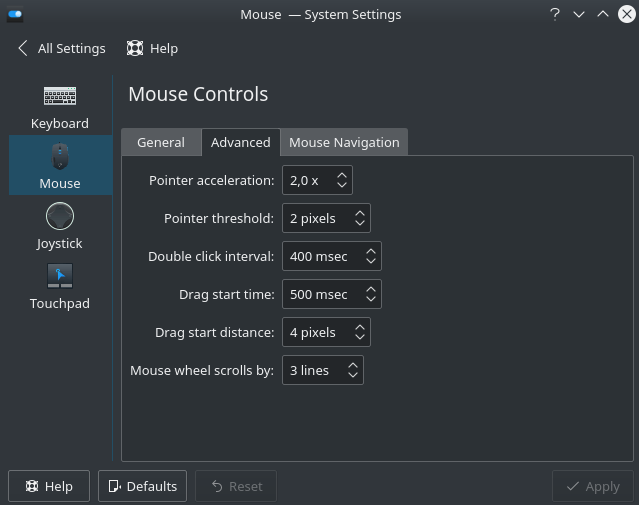Select the Mouse icon in sidebar

point(60,157)
